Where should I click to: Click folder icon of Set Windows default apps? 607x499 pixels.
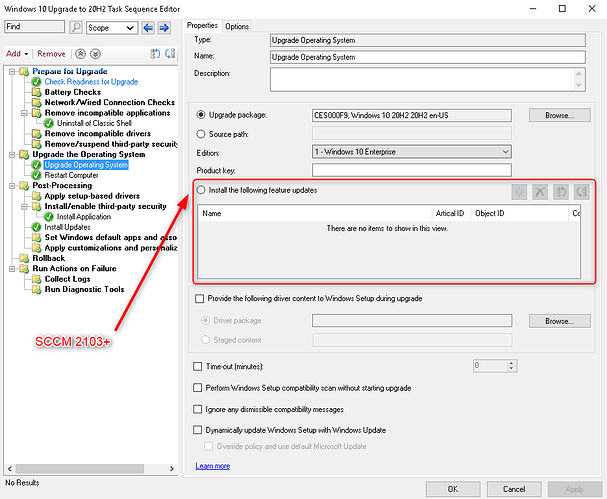pyautogui.click(x=36, y=238)
